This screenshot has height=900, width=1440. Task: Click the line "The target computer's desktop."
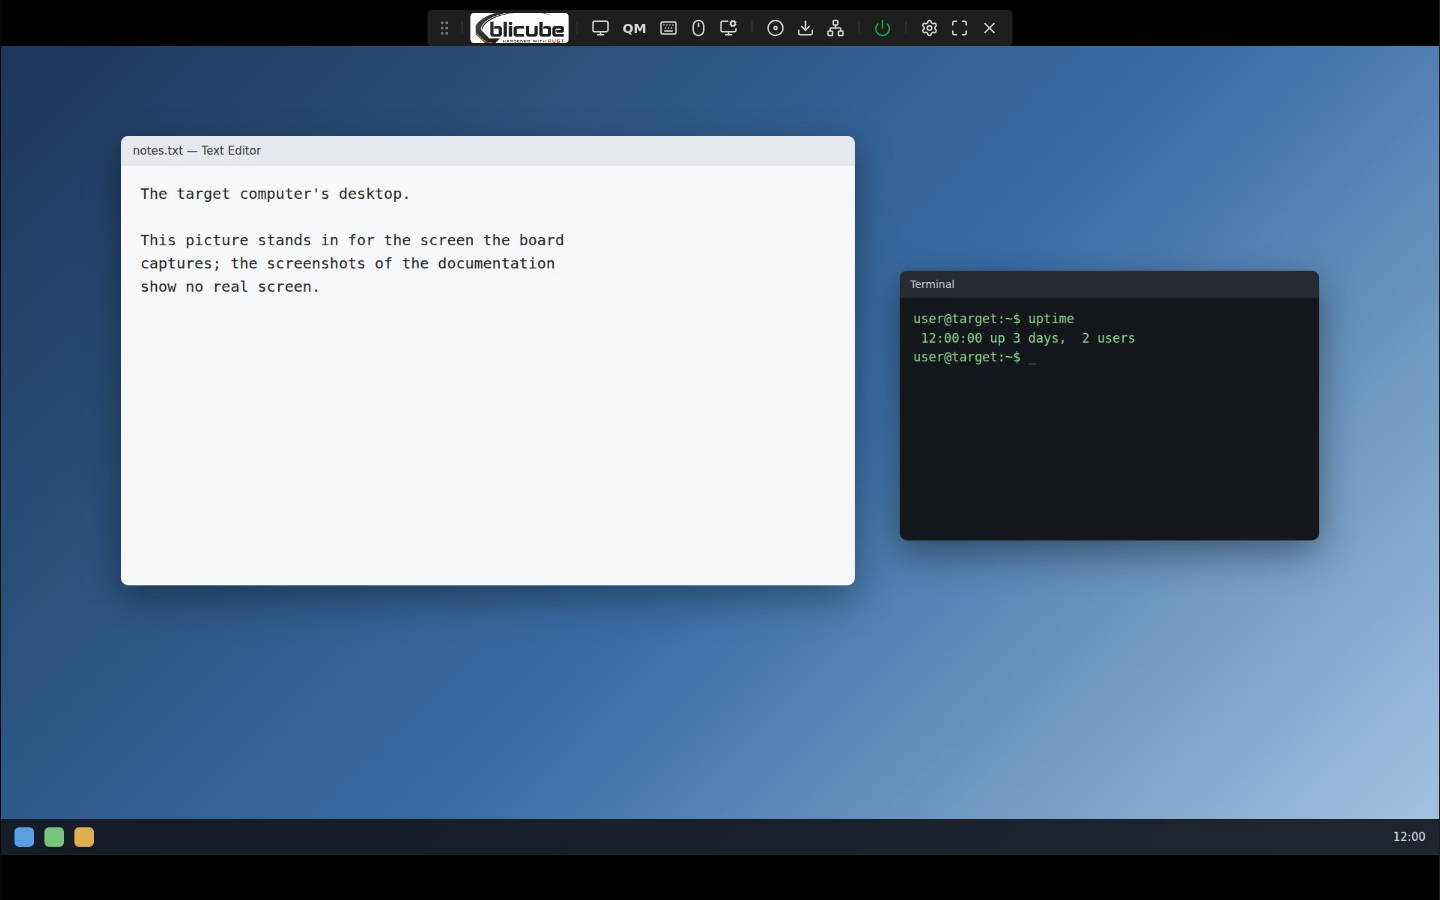(275, 194)
